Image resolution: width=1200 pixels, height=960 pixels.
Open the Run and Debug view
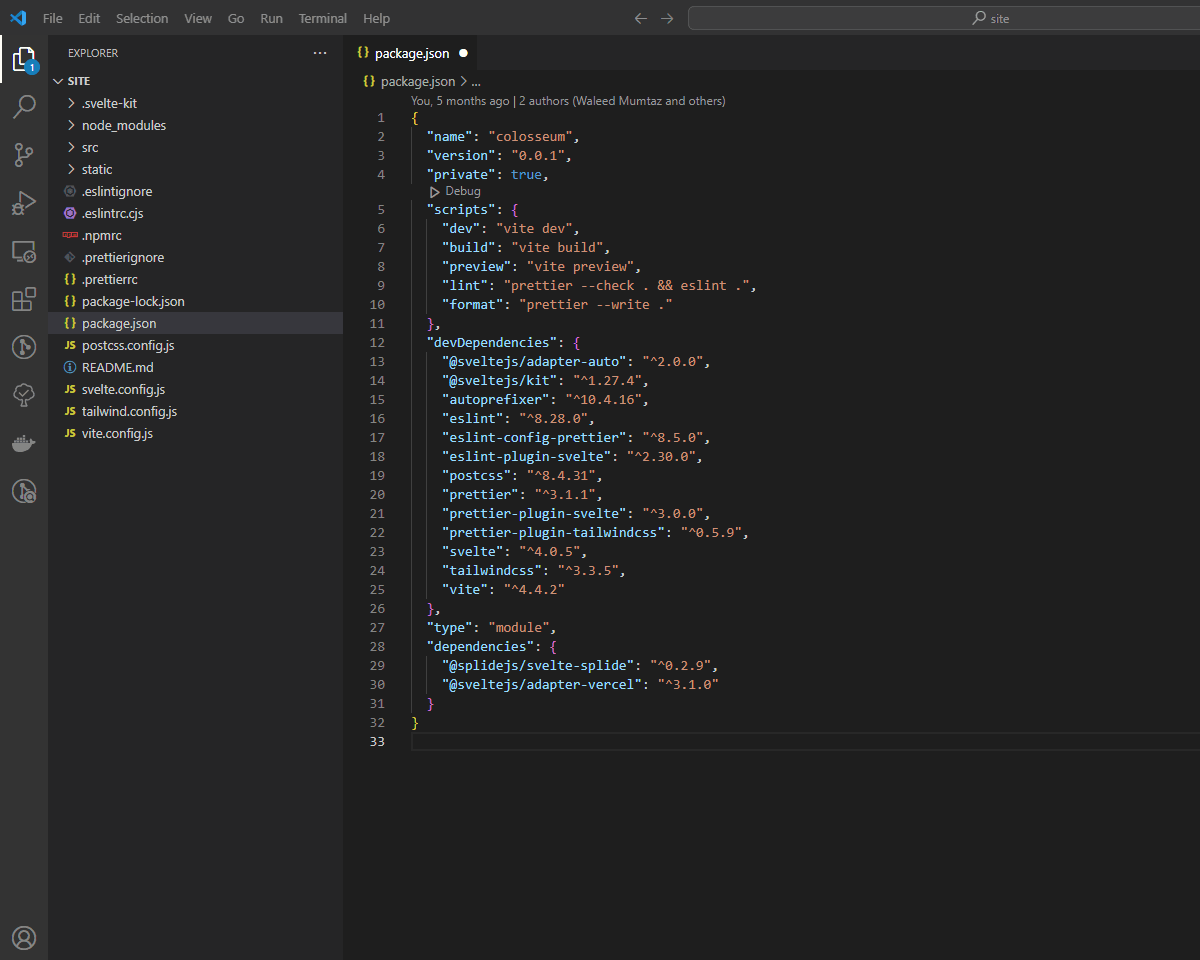click(24, 203)
